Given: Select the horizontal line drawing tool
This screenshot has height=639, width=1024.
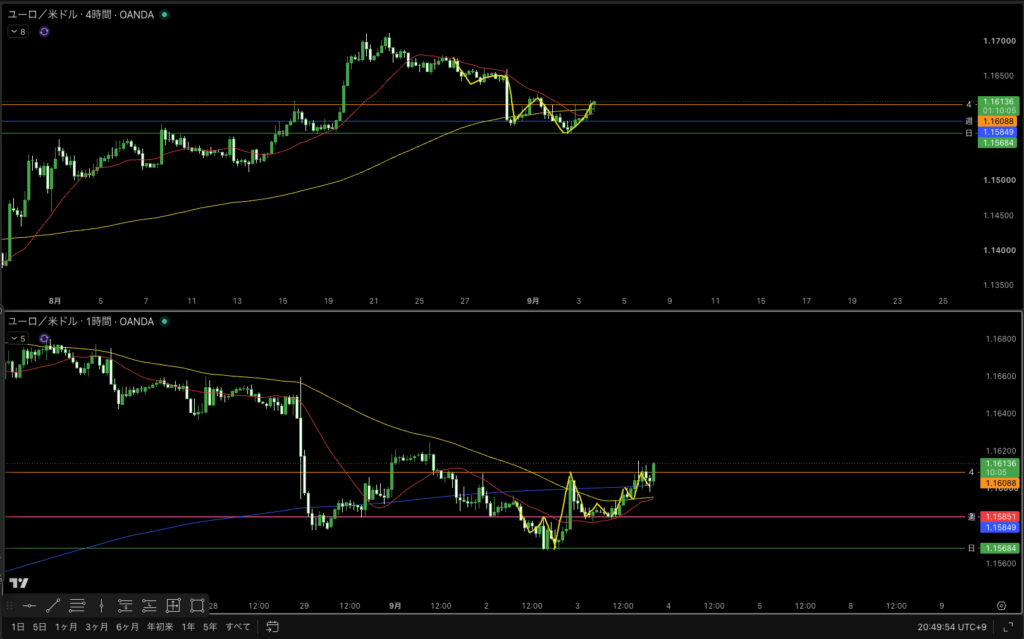Looking at the screenshot, I should pyautogui.click(x=29, y=606).
